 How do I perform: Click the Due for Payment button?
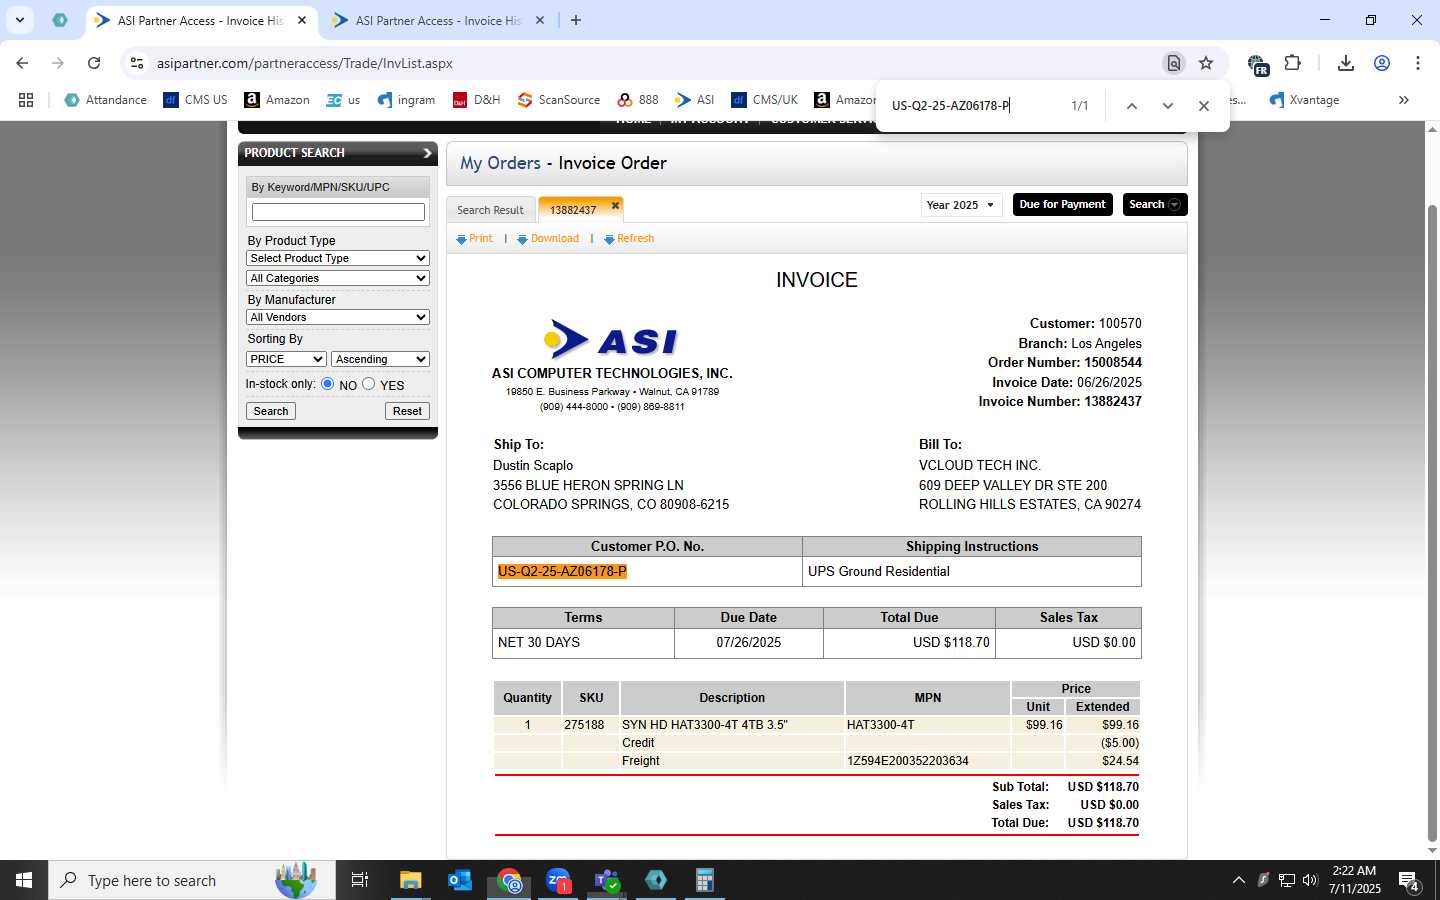tap(1062, 205)
